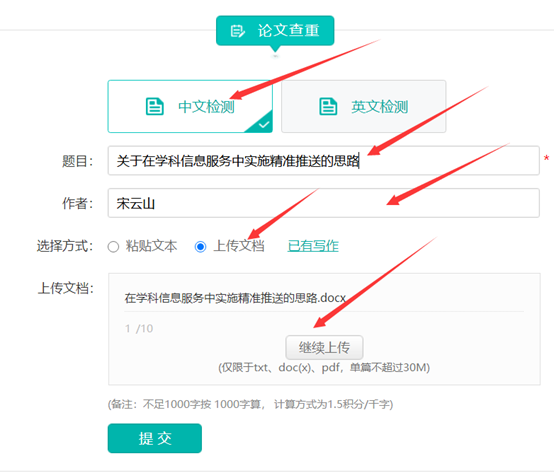Screen dimensions: 554x473
Task: Click the 1/10 upload counter
Action: pos(139,329)
